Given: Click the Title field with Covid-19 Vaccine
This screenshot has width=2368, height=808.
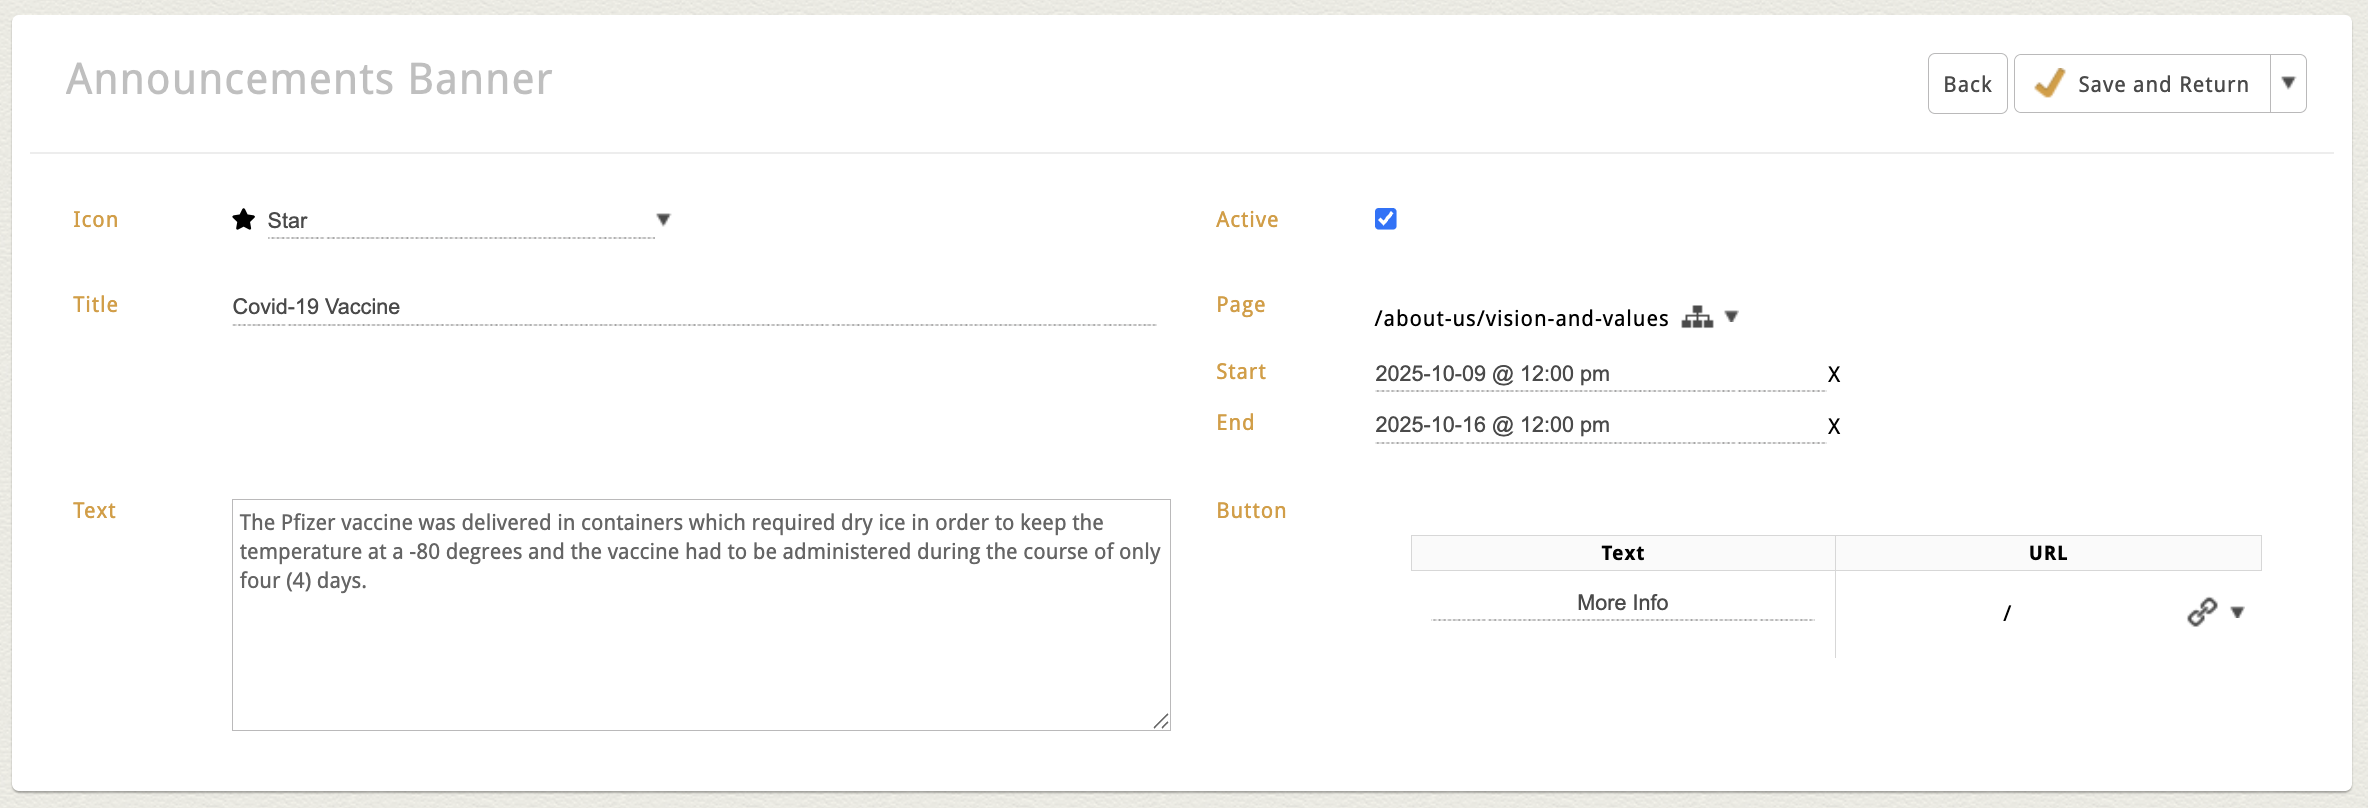Looking at the screenshot, I should (x=693, y=307).
